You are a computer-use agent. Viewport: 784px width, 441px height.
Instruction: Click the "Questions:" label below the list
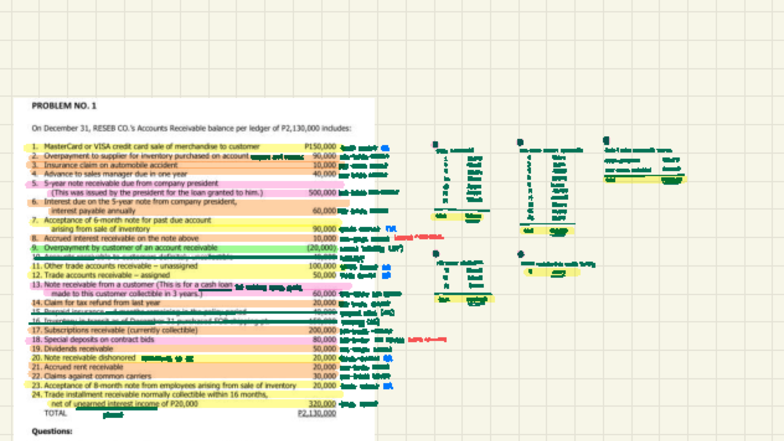point(52,432)
